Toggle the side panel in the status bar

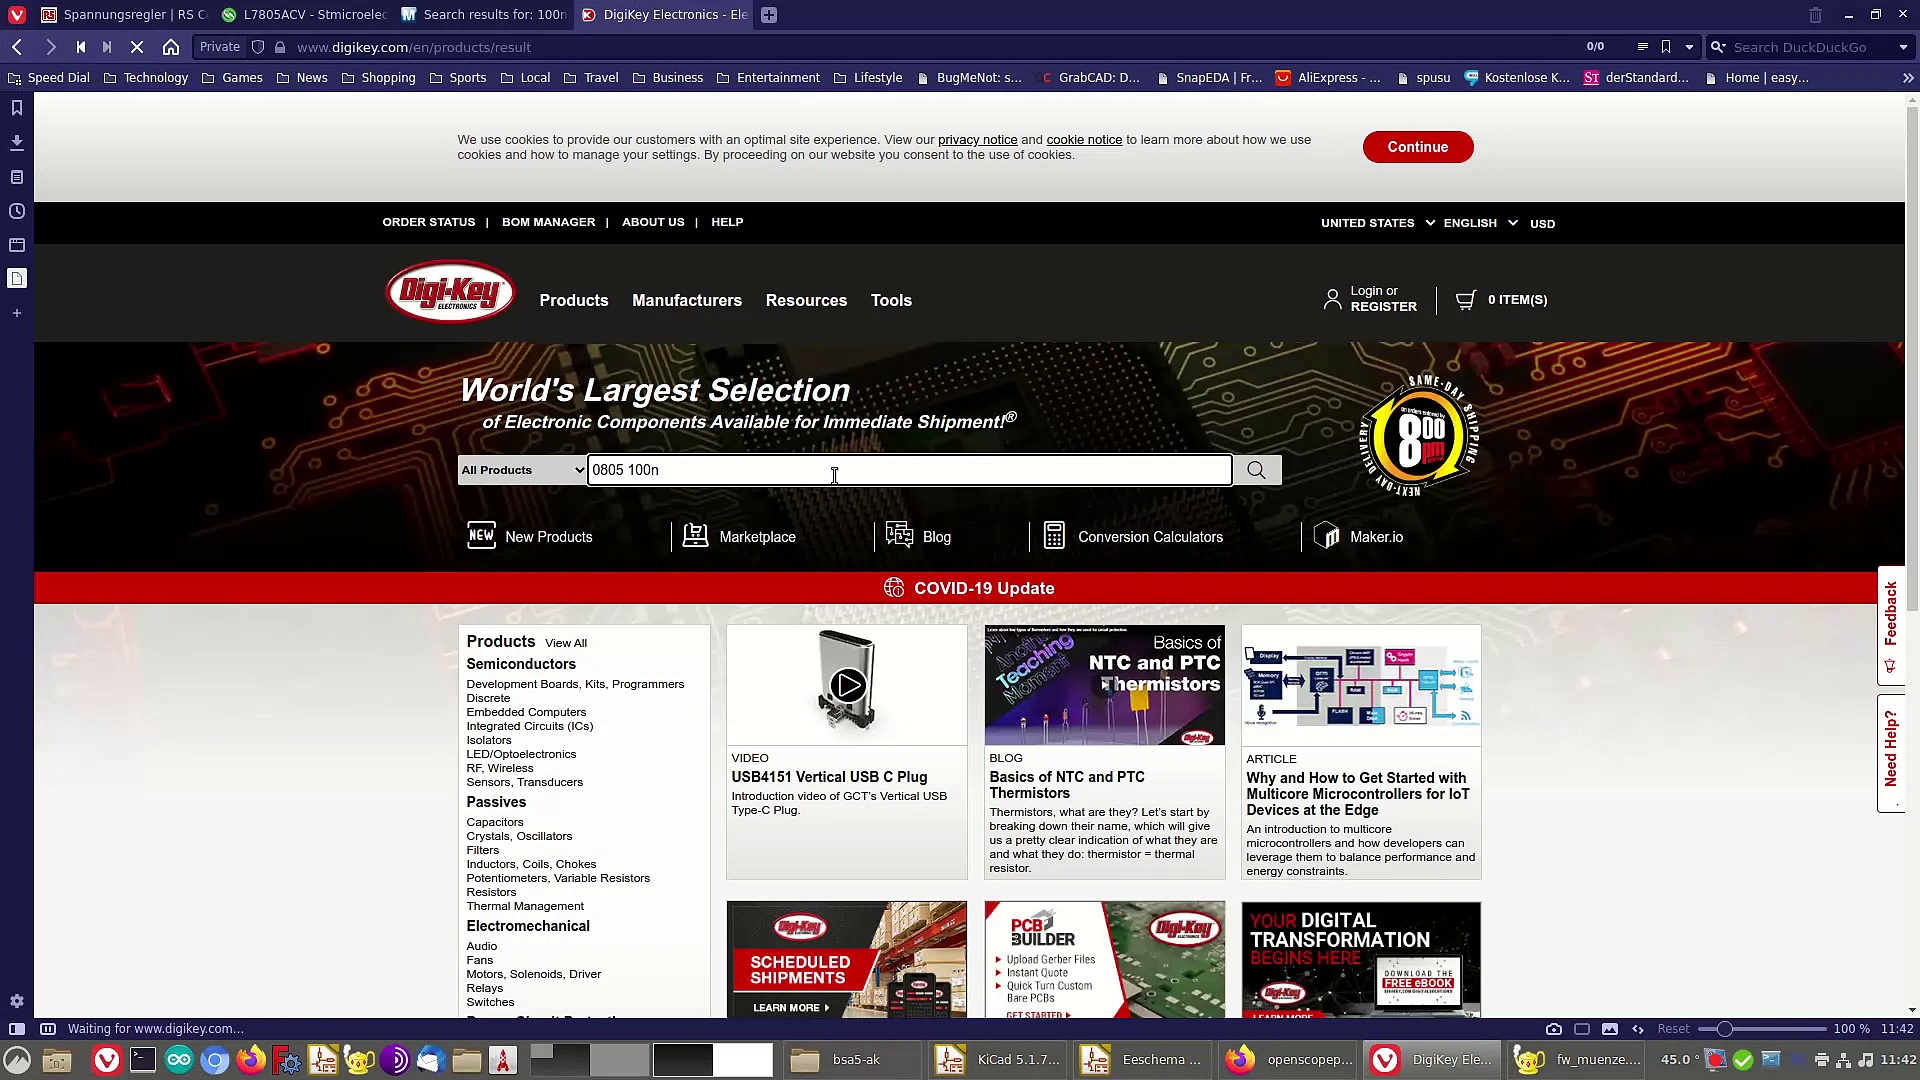click(x=17, y=1029)
